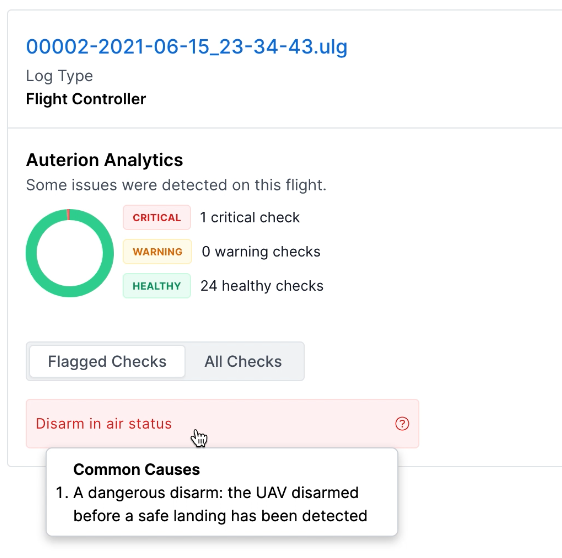Click the help question mark icon

point(402,424)
